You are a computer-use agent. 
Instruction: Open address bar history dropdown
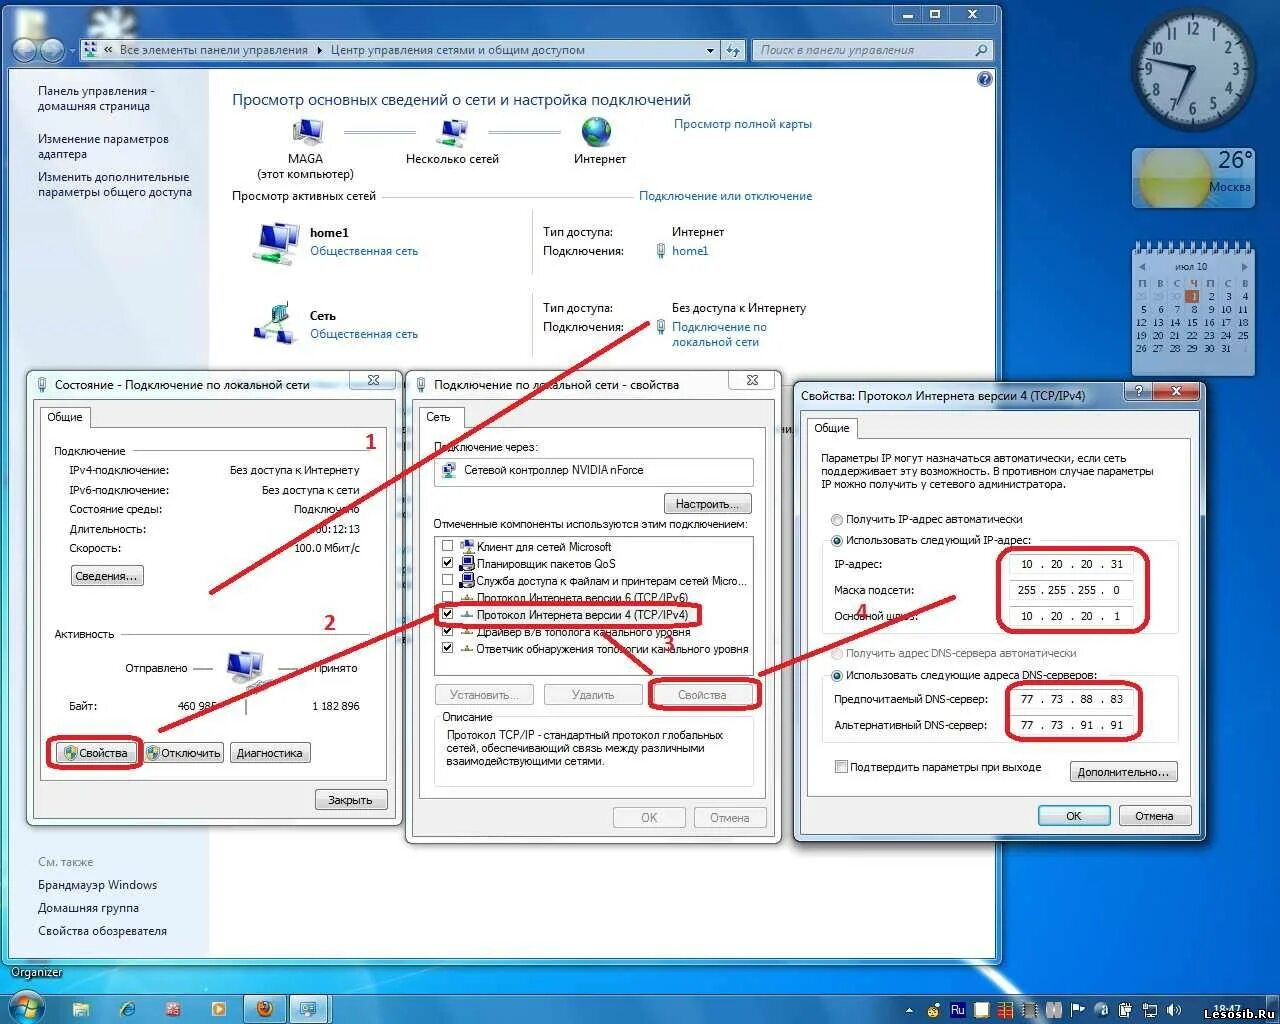click(710, 50)
